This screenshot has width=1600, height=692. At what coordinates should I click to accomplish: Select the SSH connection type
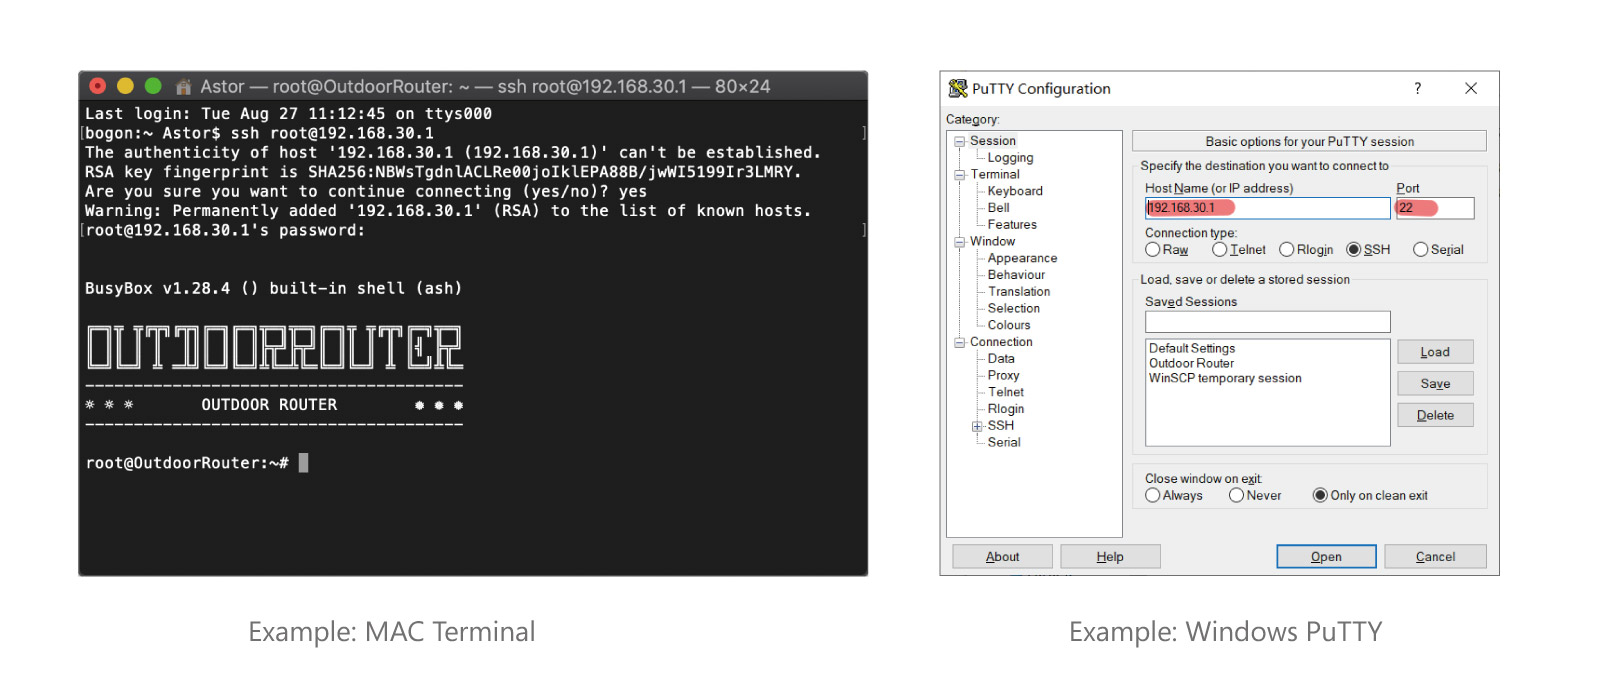click(1354, 250)
